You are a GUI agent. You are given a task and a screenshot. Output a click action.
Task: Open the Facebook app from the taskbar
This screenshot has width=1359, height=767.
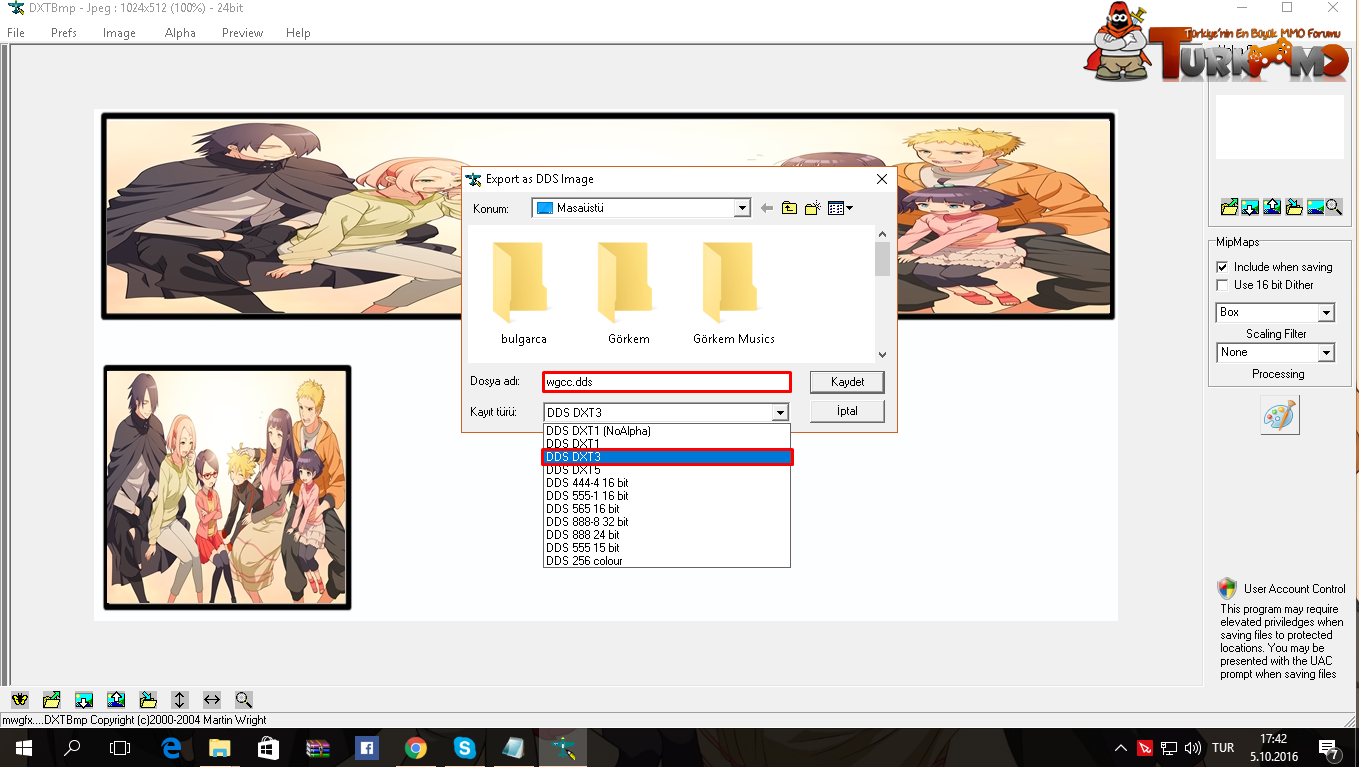366,747
